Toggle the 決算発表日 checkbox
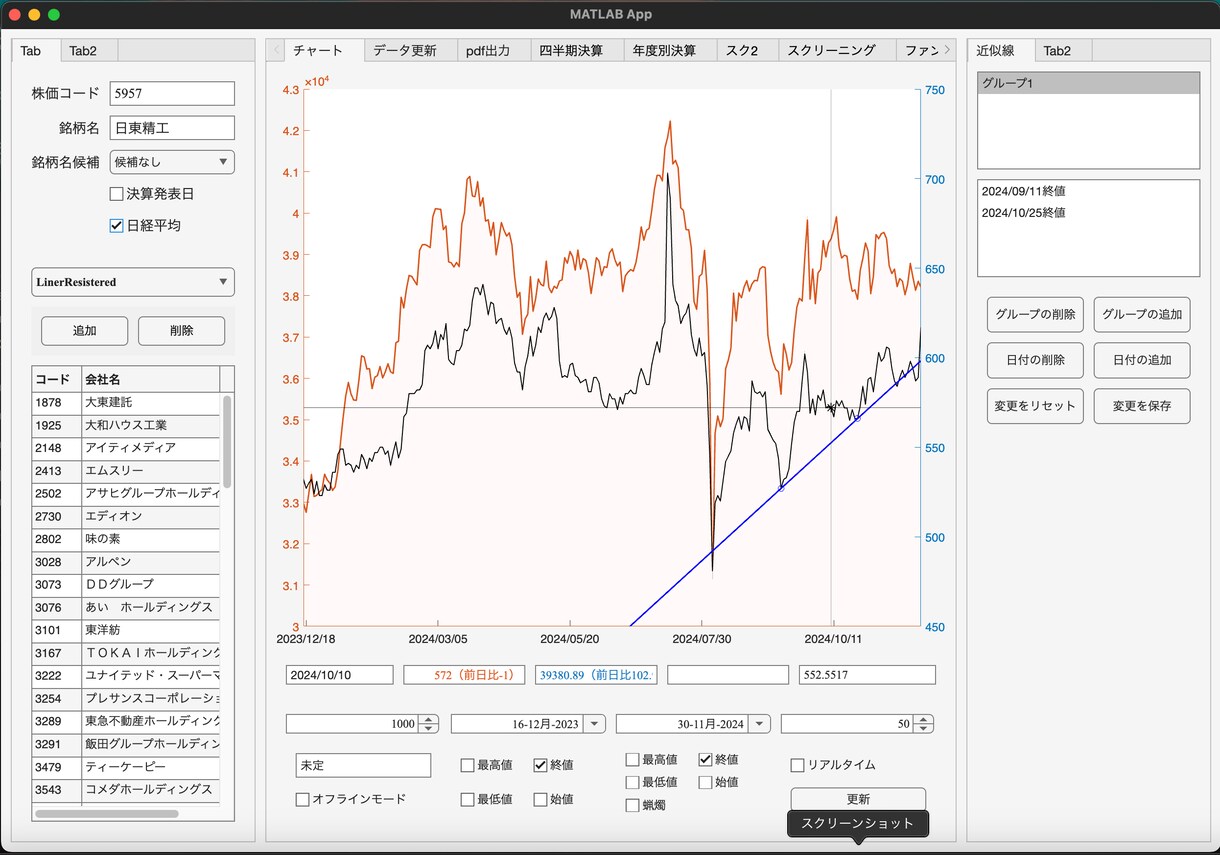The width and height of the screenshot is (1220, 855). (x=116, y=194)
